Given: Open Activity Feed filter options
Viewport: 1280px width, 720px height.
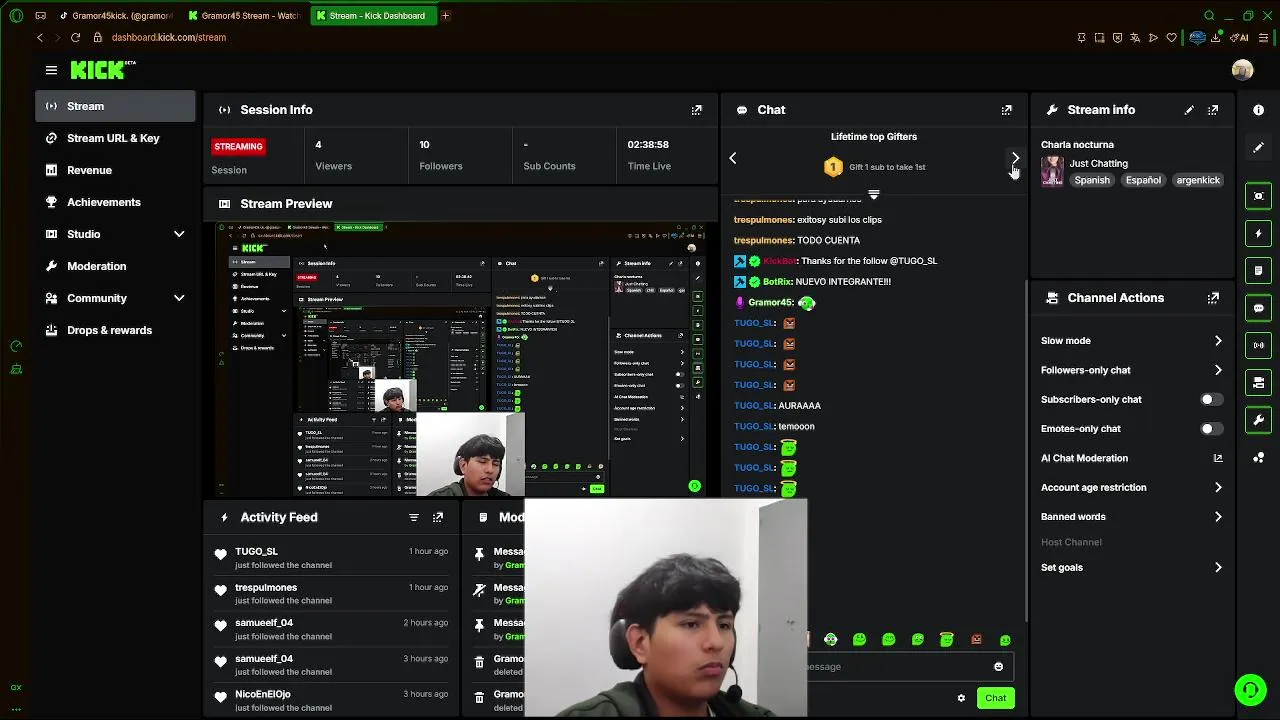Looking at the screenshot, I should pos(414,518).
